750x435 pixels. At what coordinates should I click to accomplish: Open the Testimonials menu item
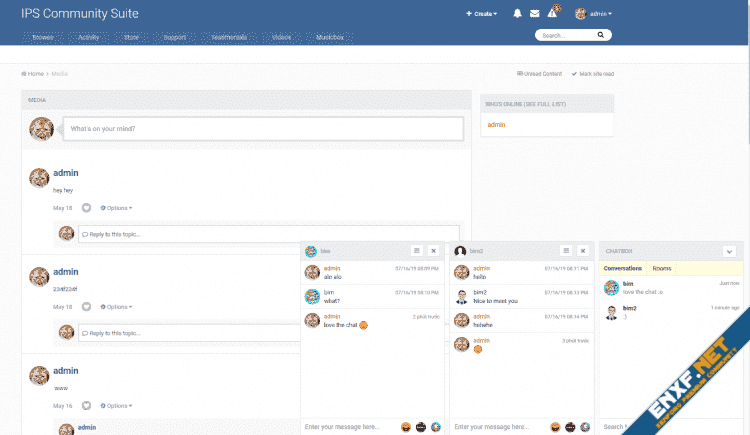[229, 37]
